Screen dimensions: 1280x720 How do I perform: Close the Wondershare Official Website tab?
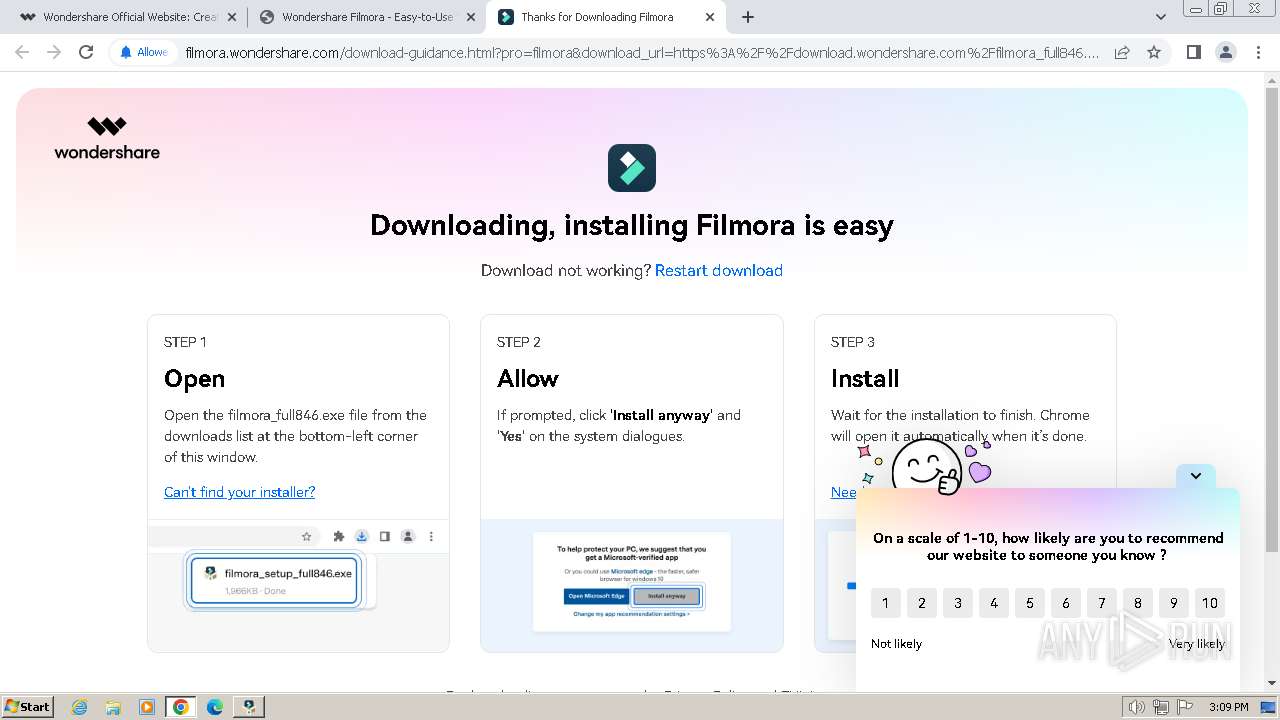pyautogui.click(x=232, y=17)
